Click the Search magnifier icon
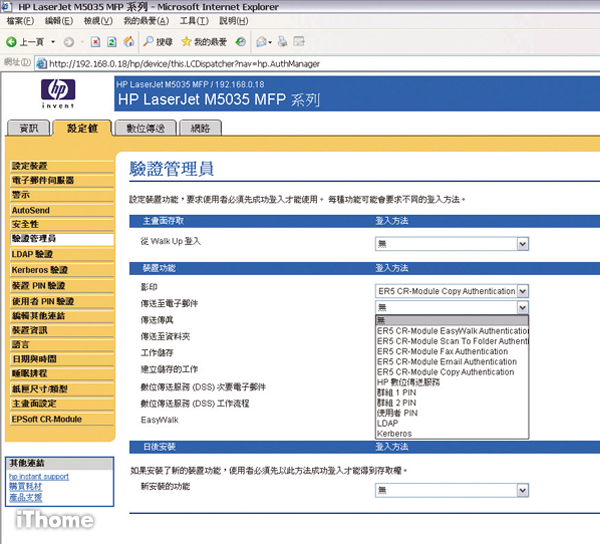This screenshot has height=544, width=600. (148, 42)
